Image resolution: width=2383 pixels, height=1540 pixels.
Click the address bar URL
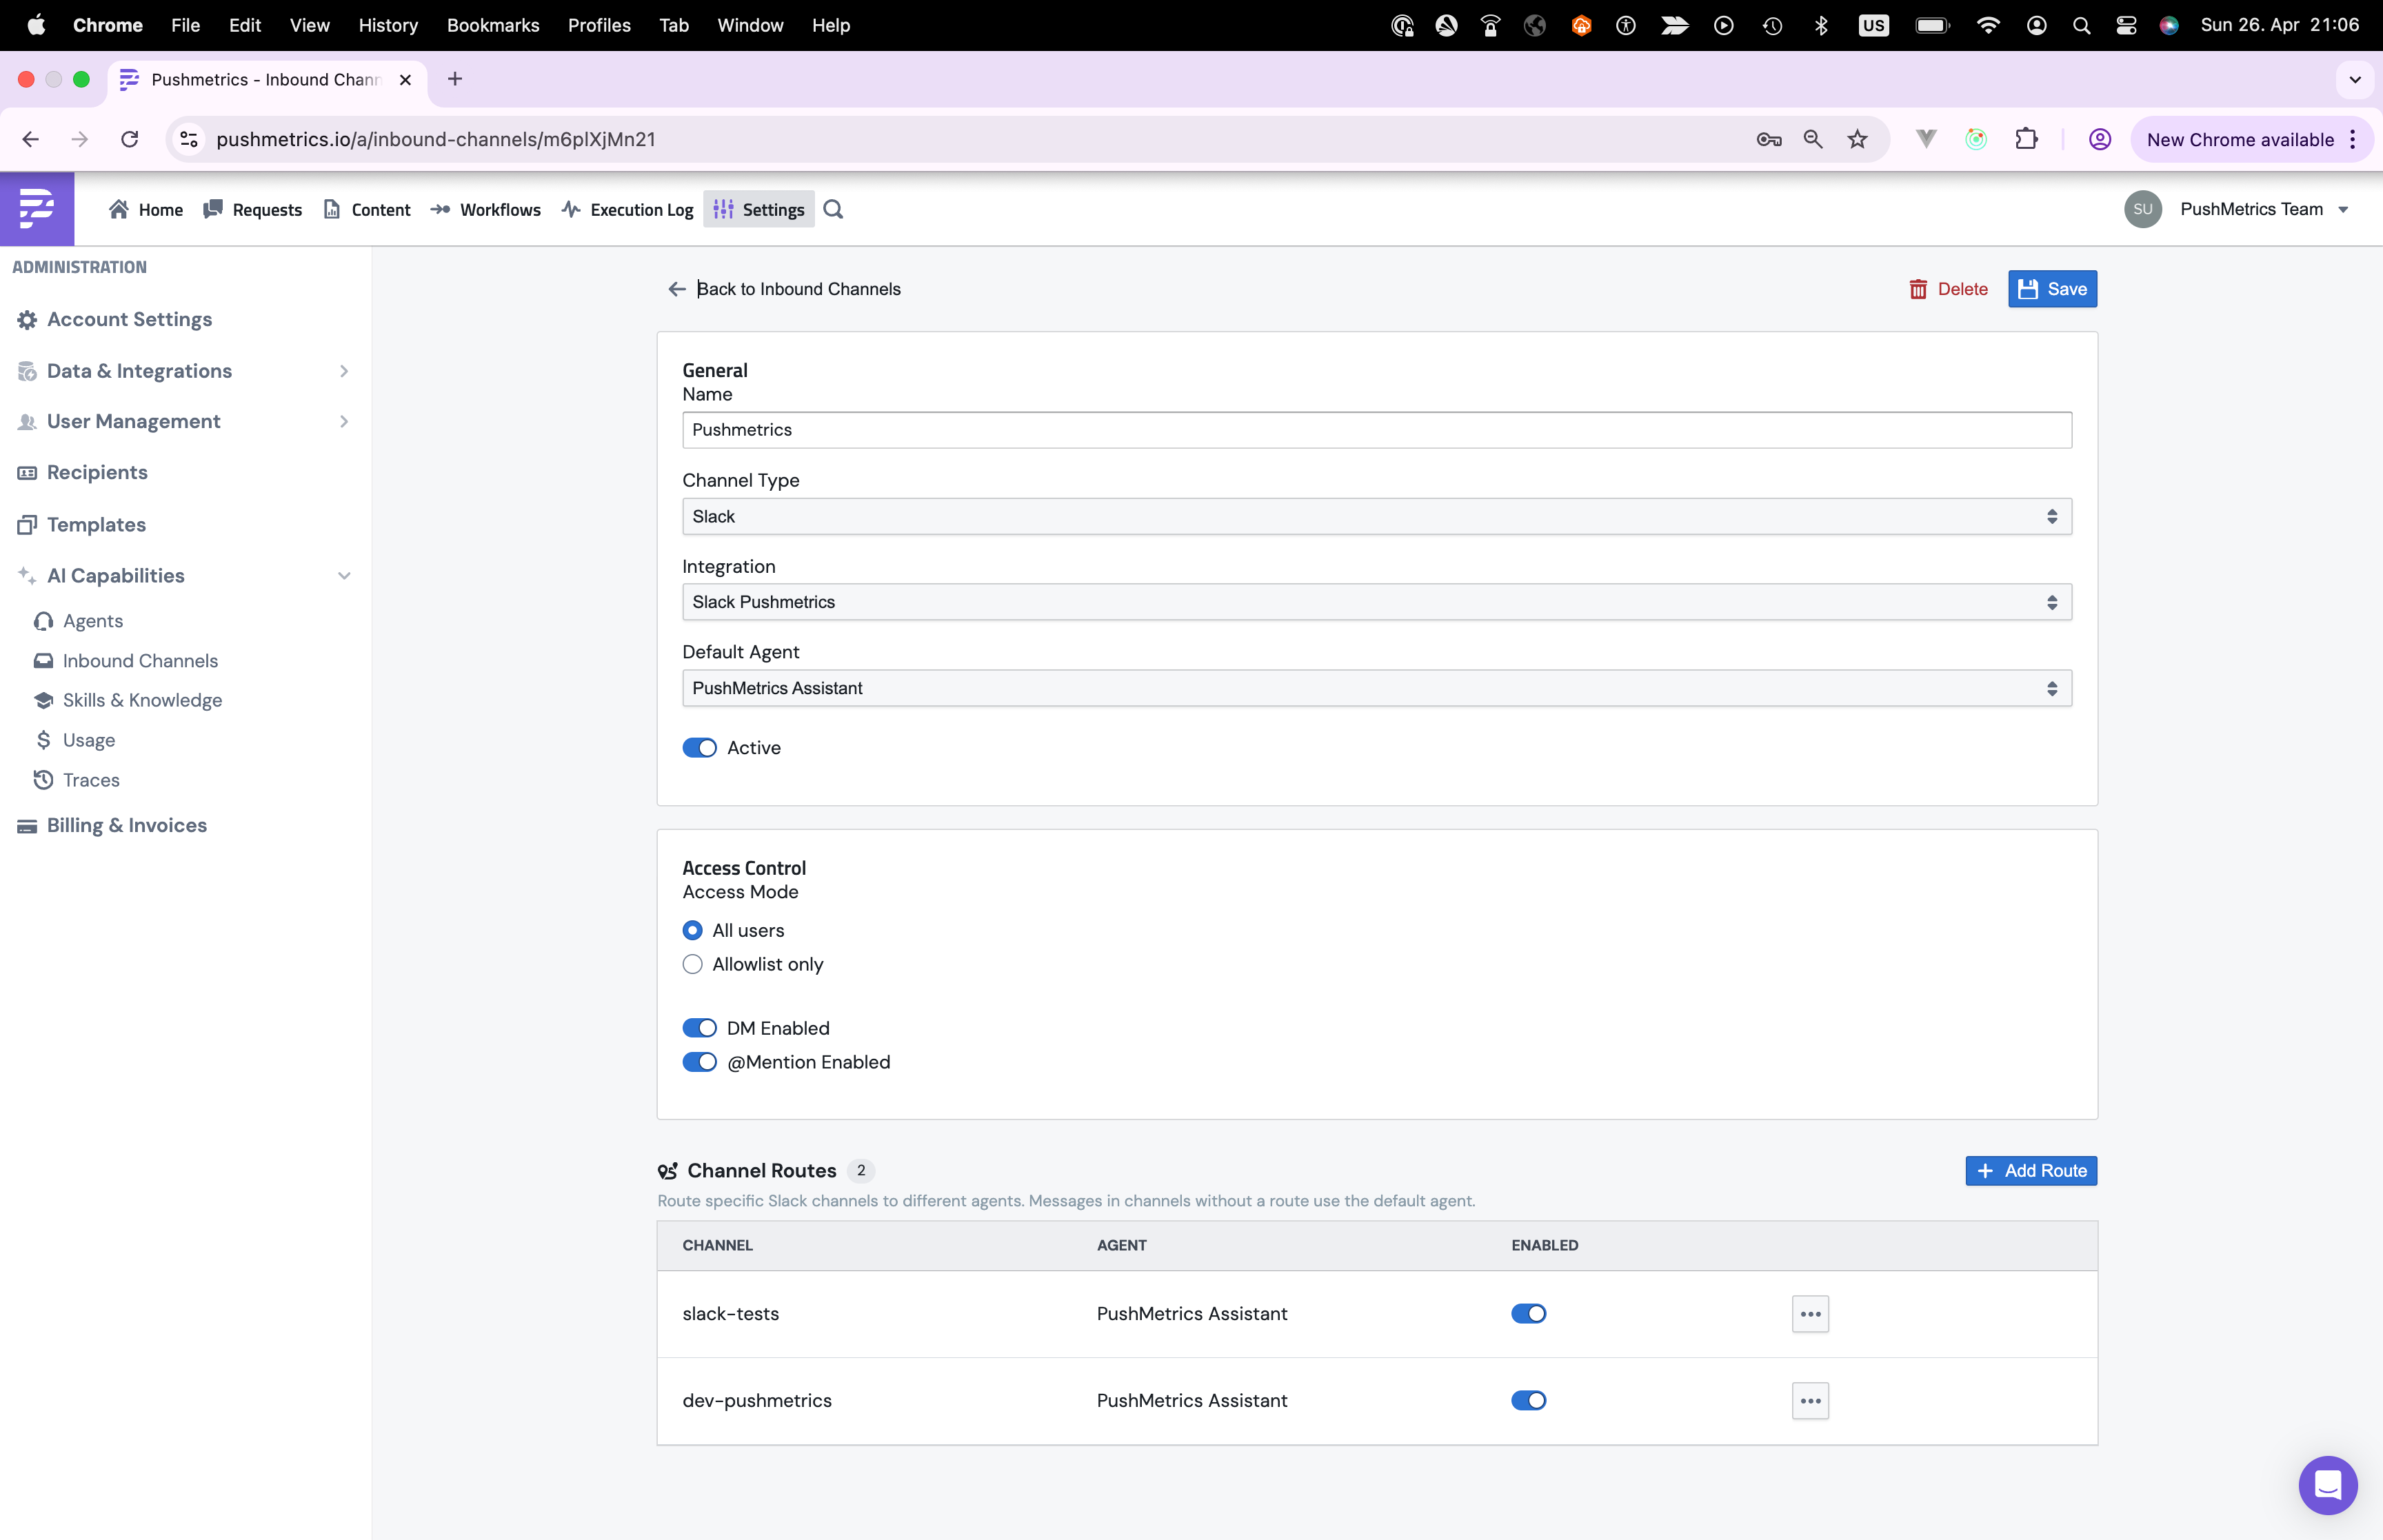point(436,139)
